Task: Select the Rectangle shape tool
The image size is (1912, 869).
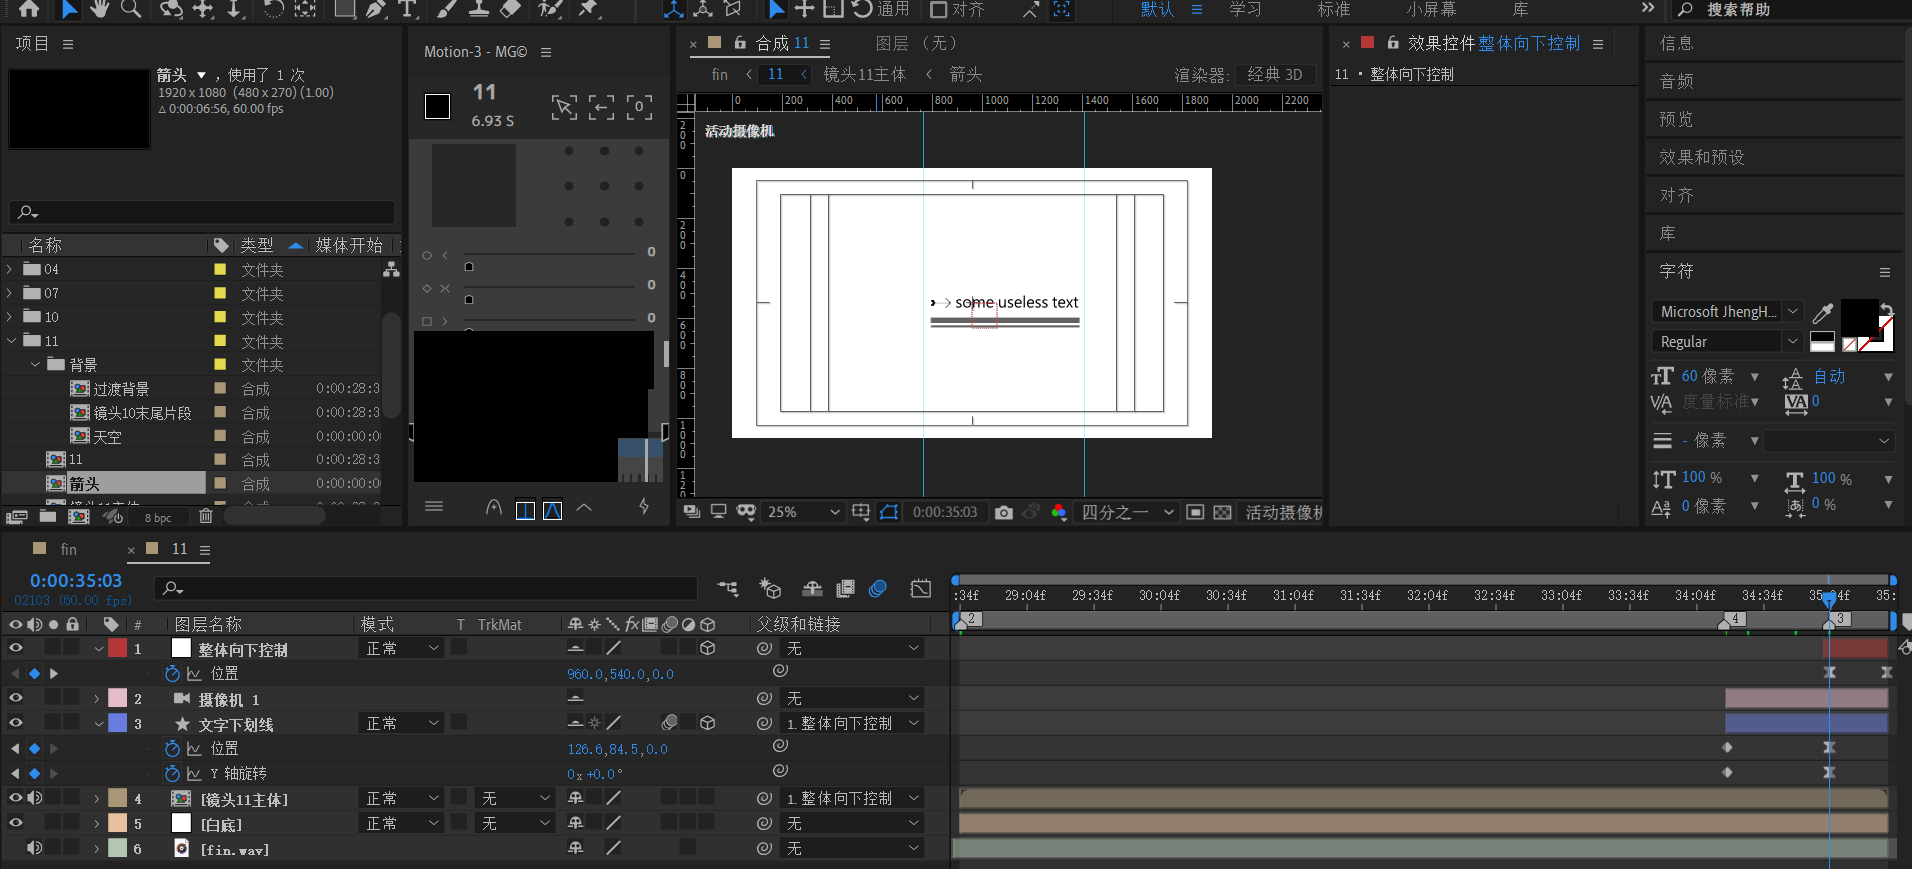Action: 344,9
